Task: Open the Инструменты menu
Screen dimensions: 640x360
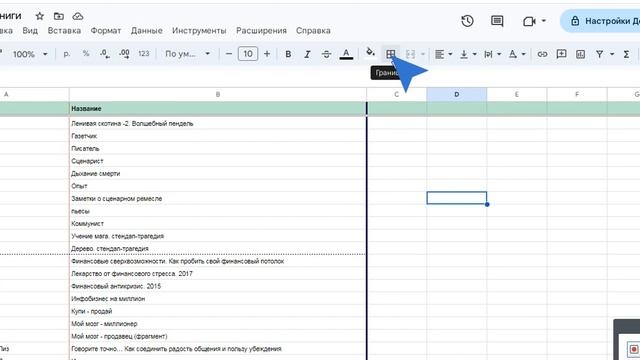Action: click(x=199, y=31)
